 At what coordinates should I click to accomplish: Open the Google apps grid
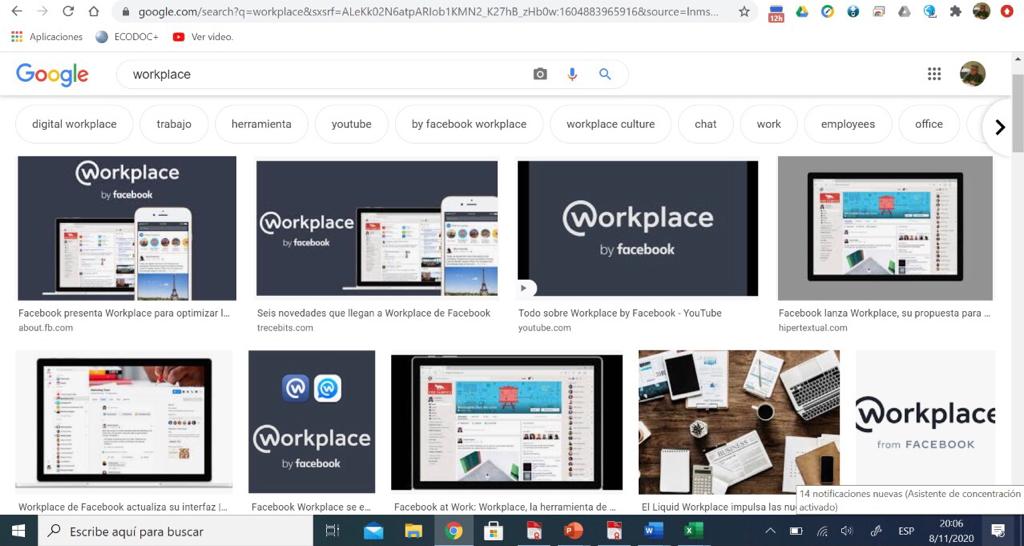(x=934, y=74)
